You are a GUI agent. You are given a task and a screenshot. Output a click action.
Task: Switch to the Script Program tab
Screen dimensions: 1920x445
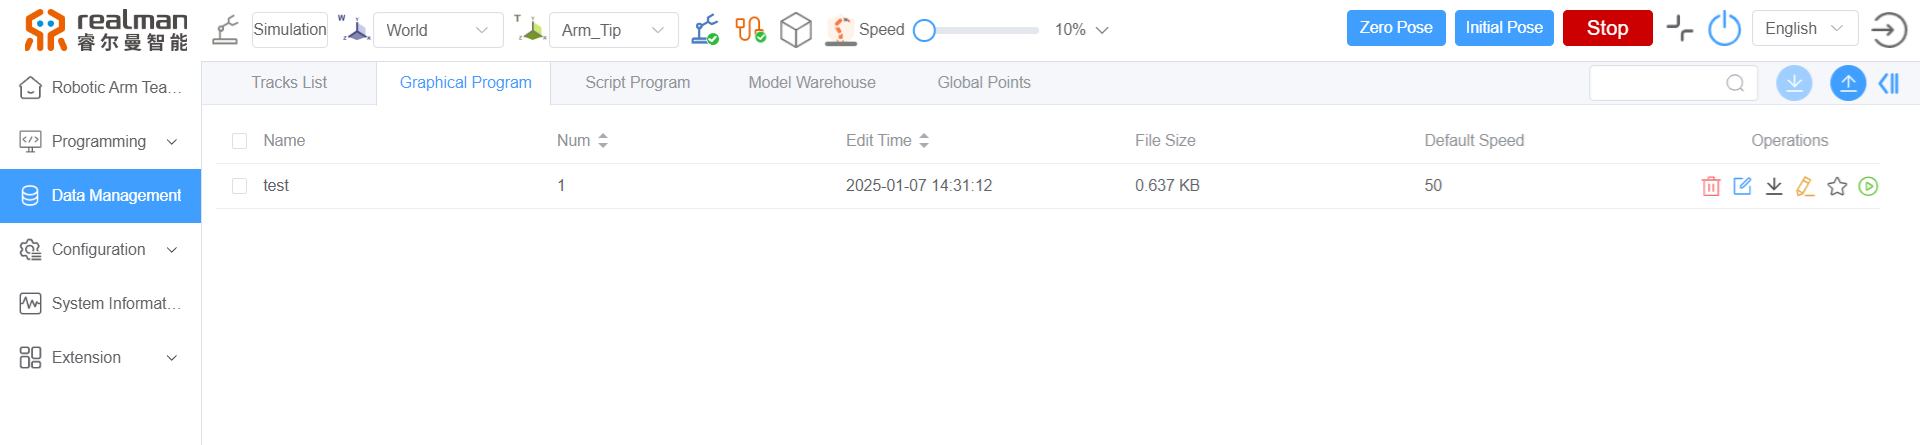point(637,83)
